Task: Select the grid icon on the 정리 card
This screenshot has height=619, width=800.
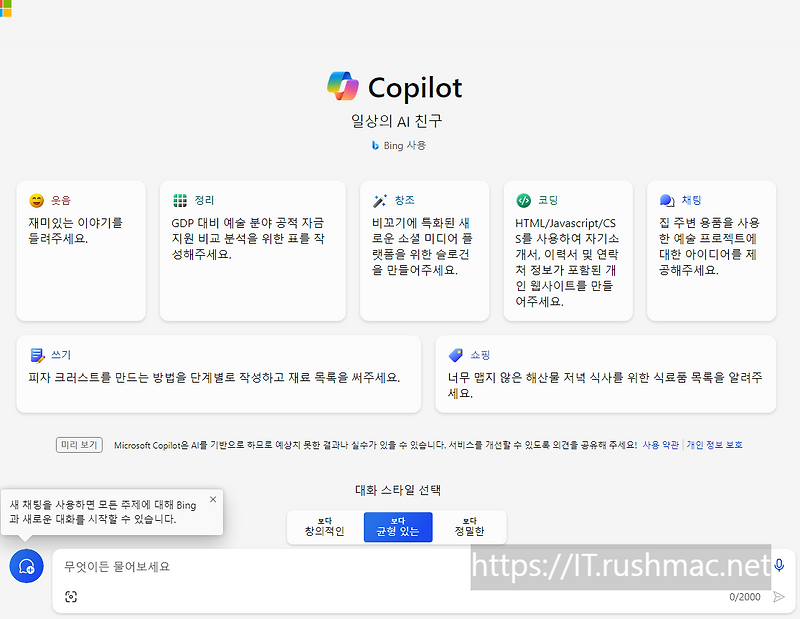Action: [177, 198]
